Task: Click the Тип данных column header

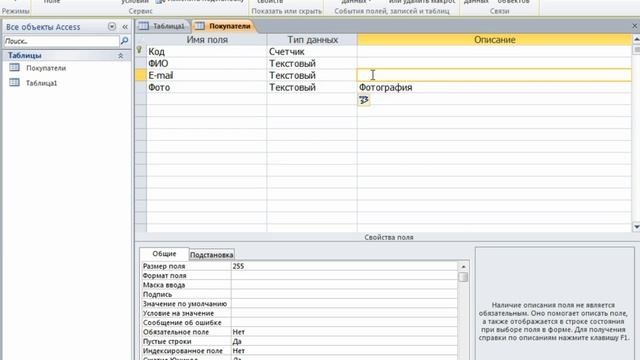Action: coord(312,40)
